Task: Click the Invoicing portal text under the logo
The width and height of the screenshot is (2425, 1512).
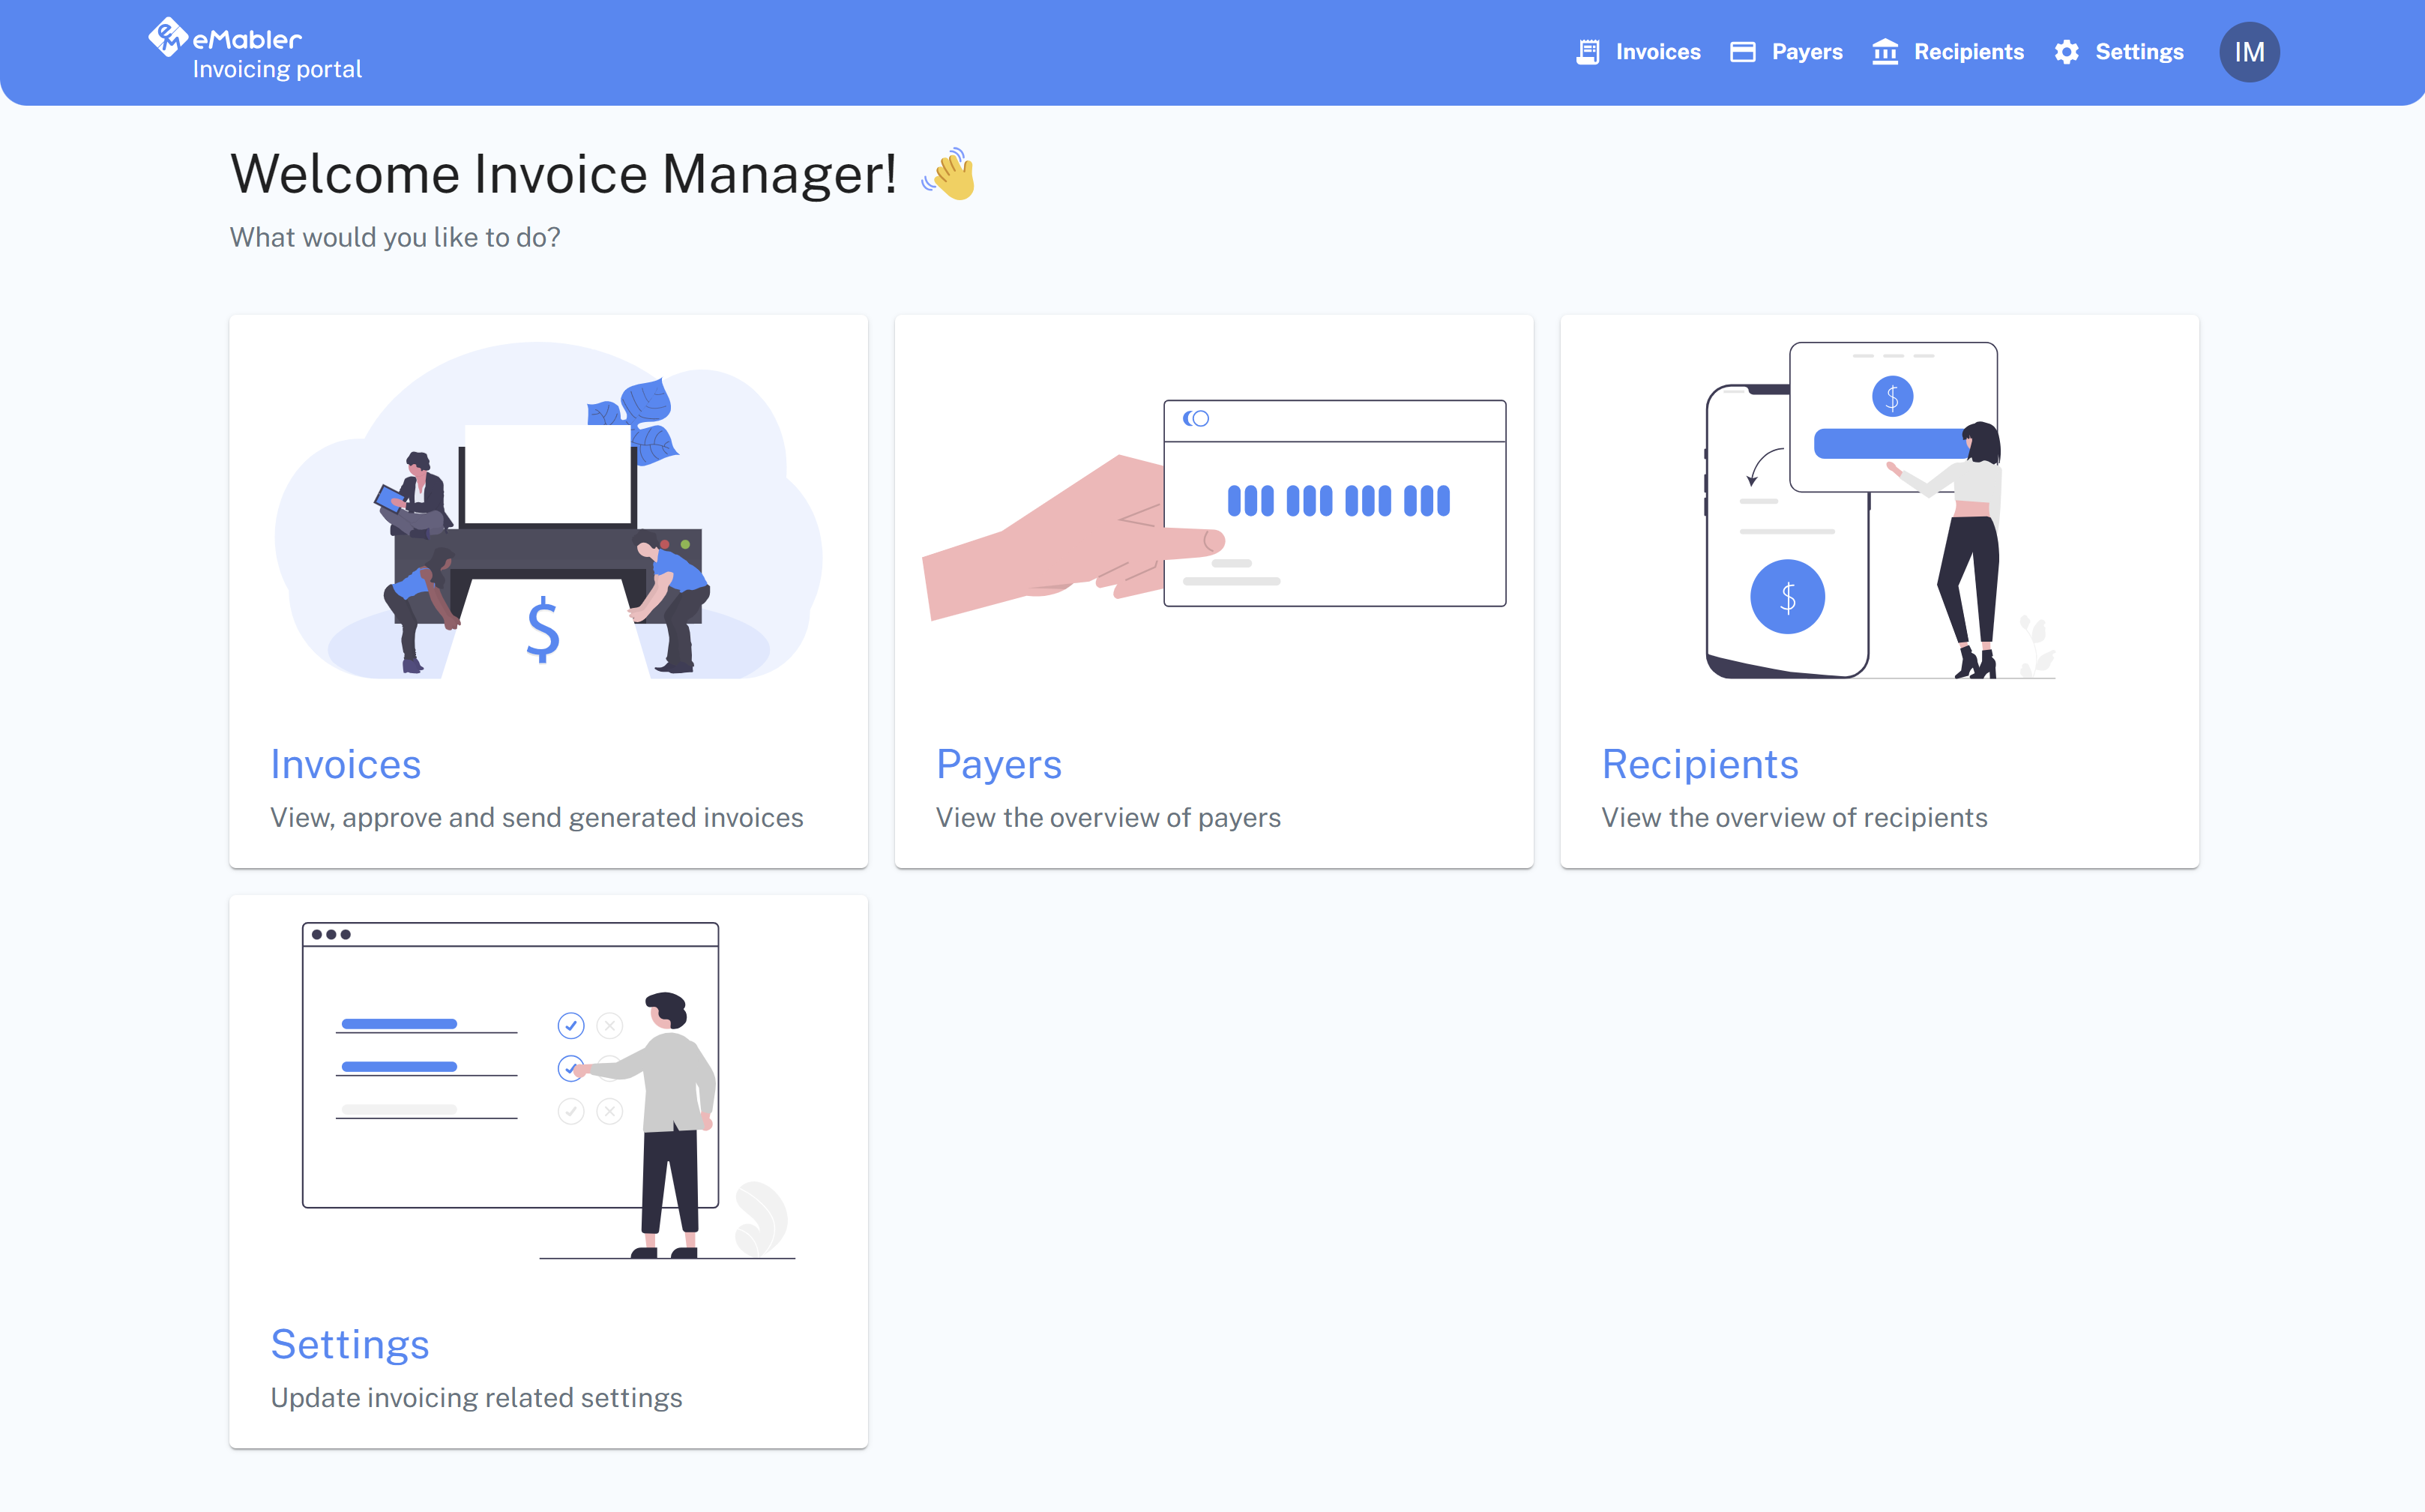Action: tap(277, 69)
